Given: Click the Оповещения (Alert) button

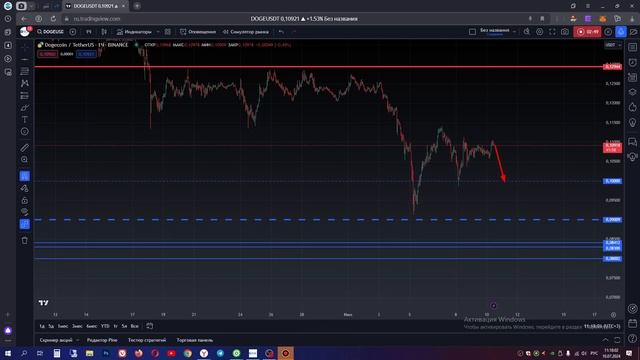Looking at the screenshot, I should (198, 32).
